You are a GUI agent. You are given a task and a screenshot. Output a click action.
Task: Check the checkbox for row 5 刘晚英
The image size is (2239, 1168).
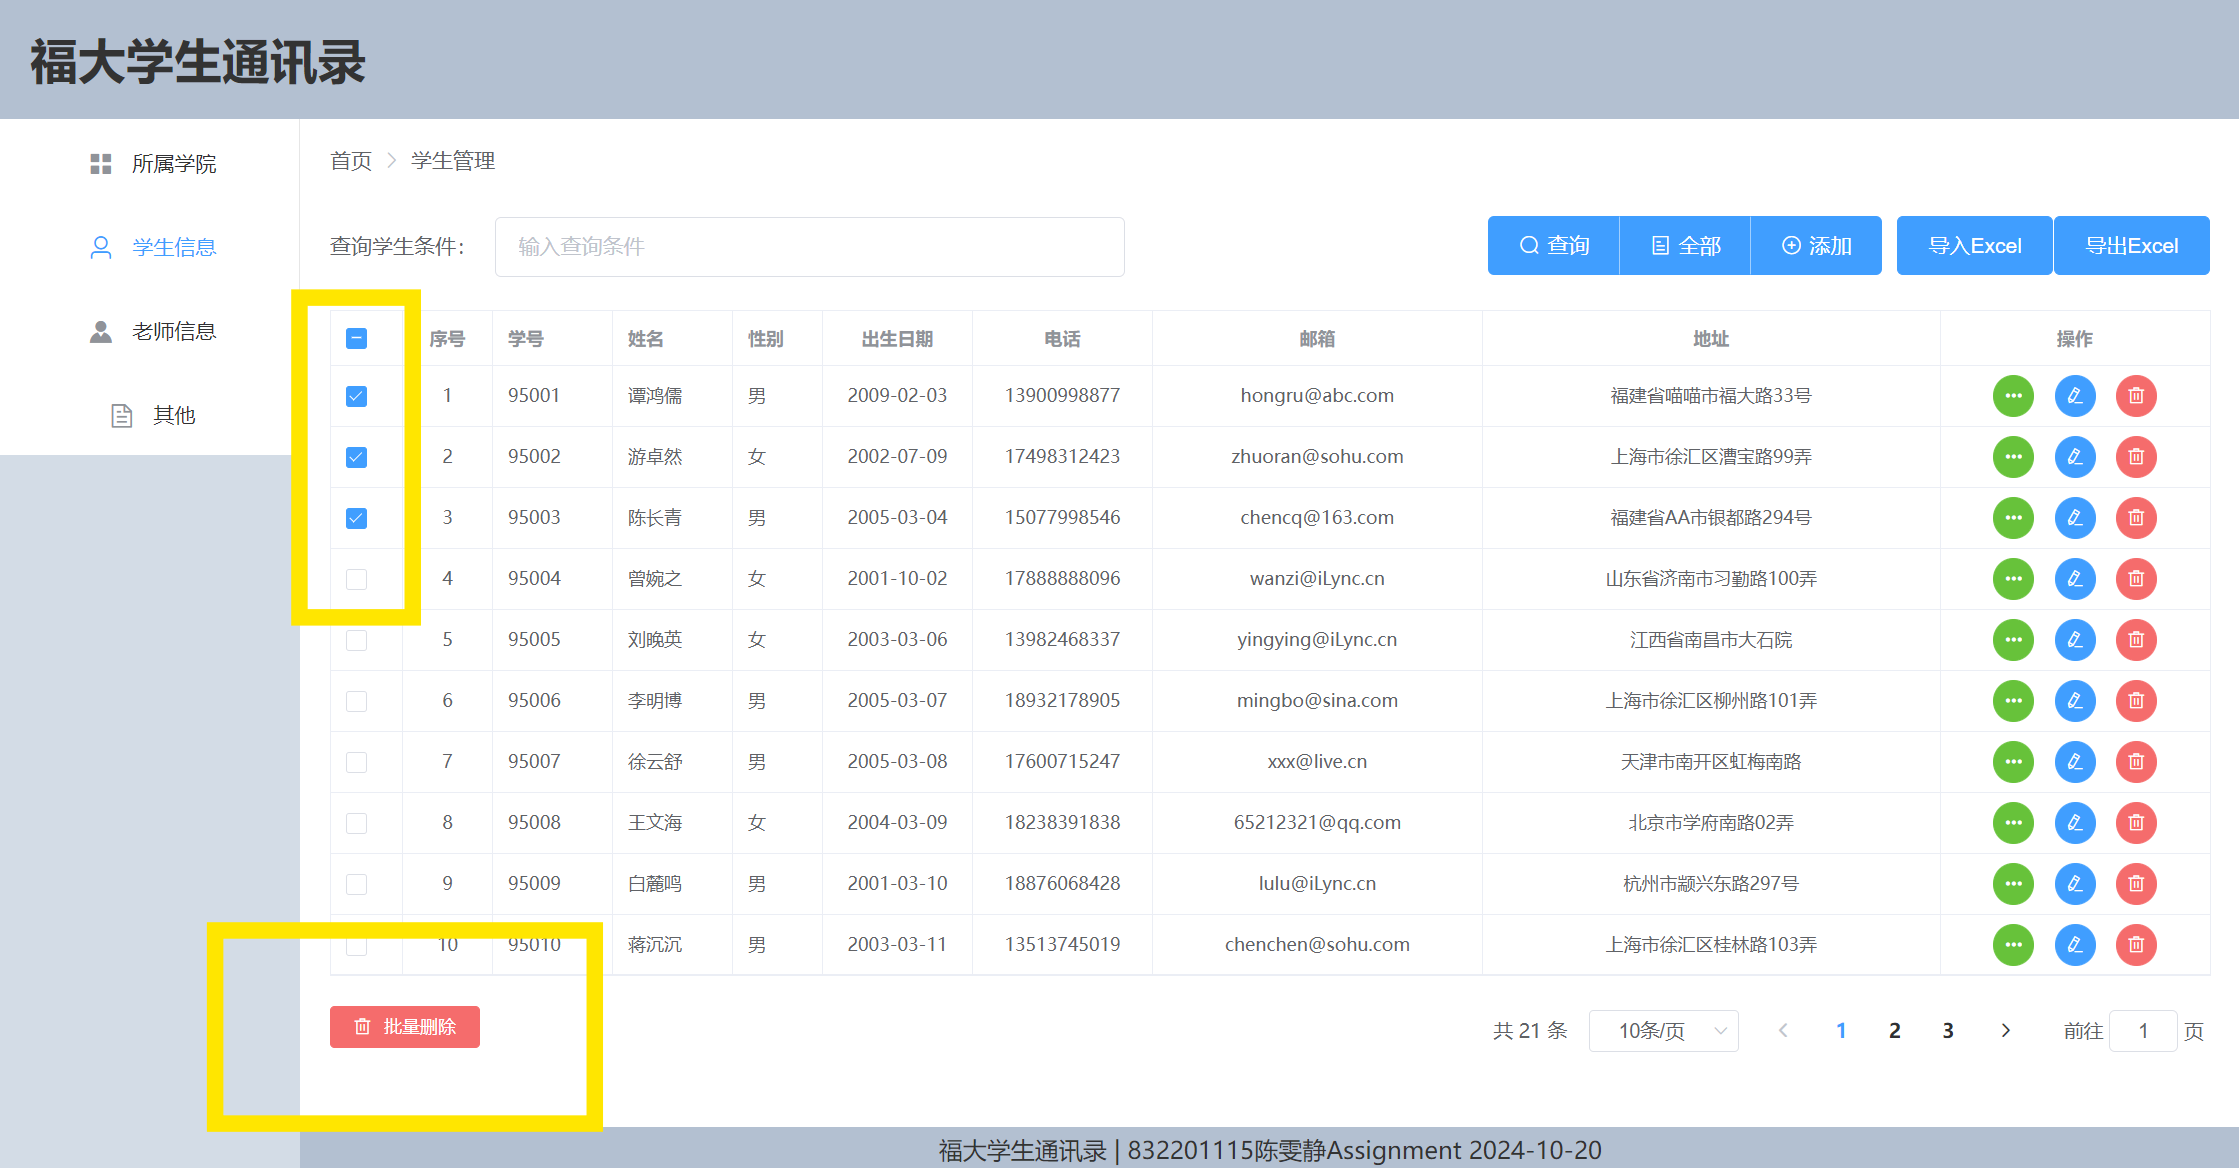[356, 640]
